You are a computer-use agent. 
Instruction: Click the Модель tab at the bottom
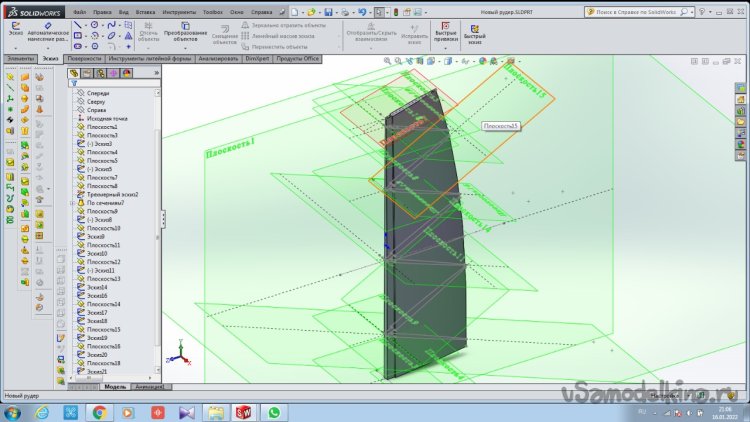(x=115, y=386)
